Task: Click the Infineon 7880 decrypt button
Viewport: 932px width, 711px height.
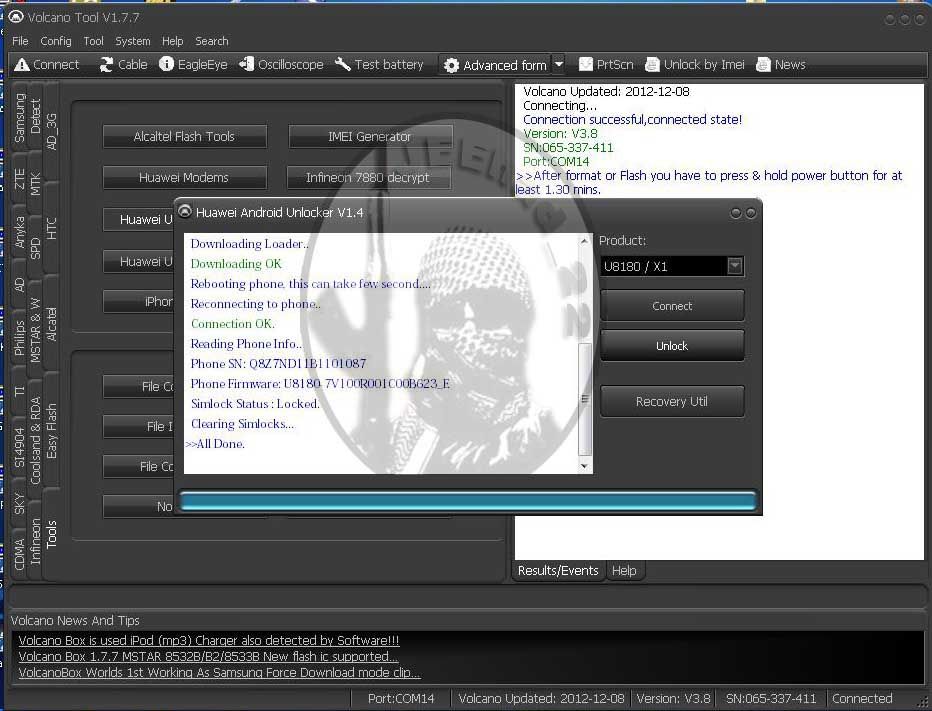Action: click(x=369, y=177)
